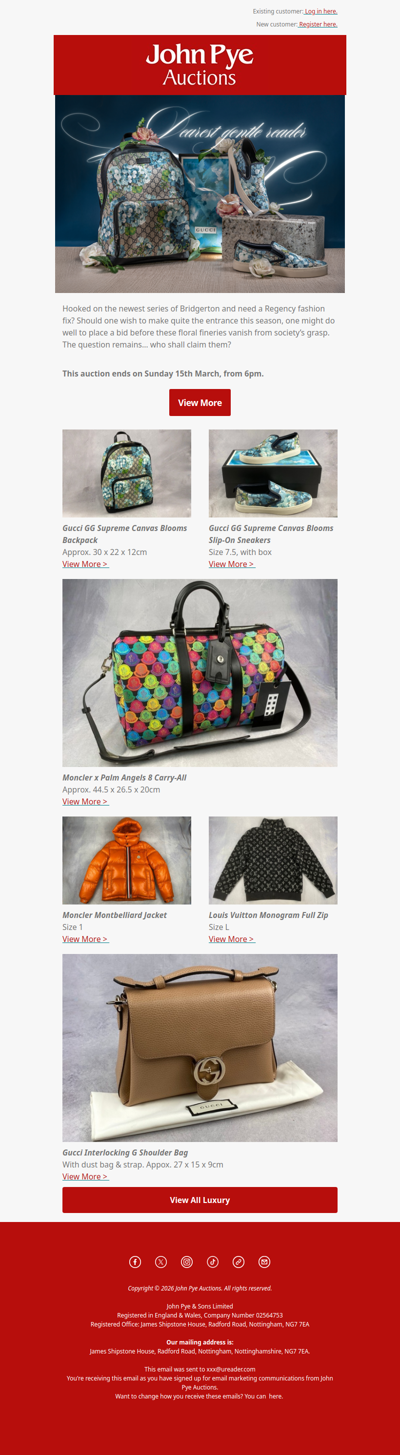The height and width of the screenshot is (1455, 400).
Task: Open the X (Twitter) social icon
Action: point(161,1262)
